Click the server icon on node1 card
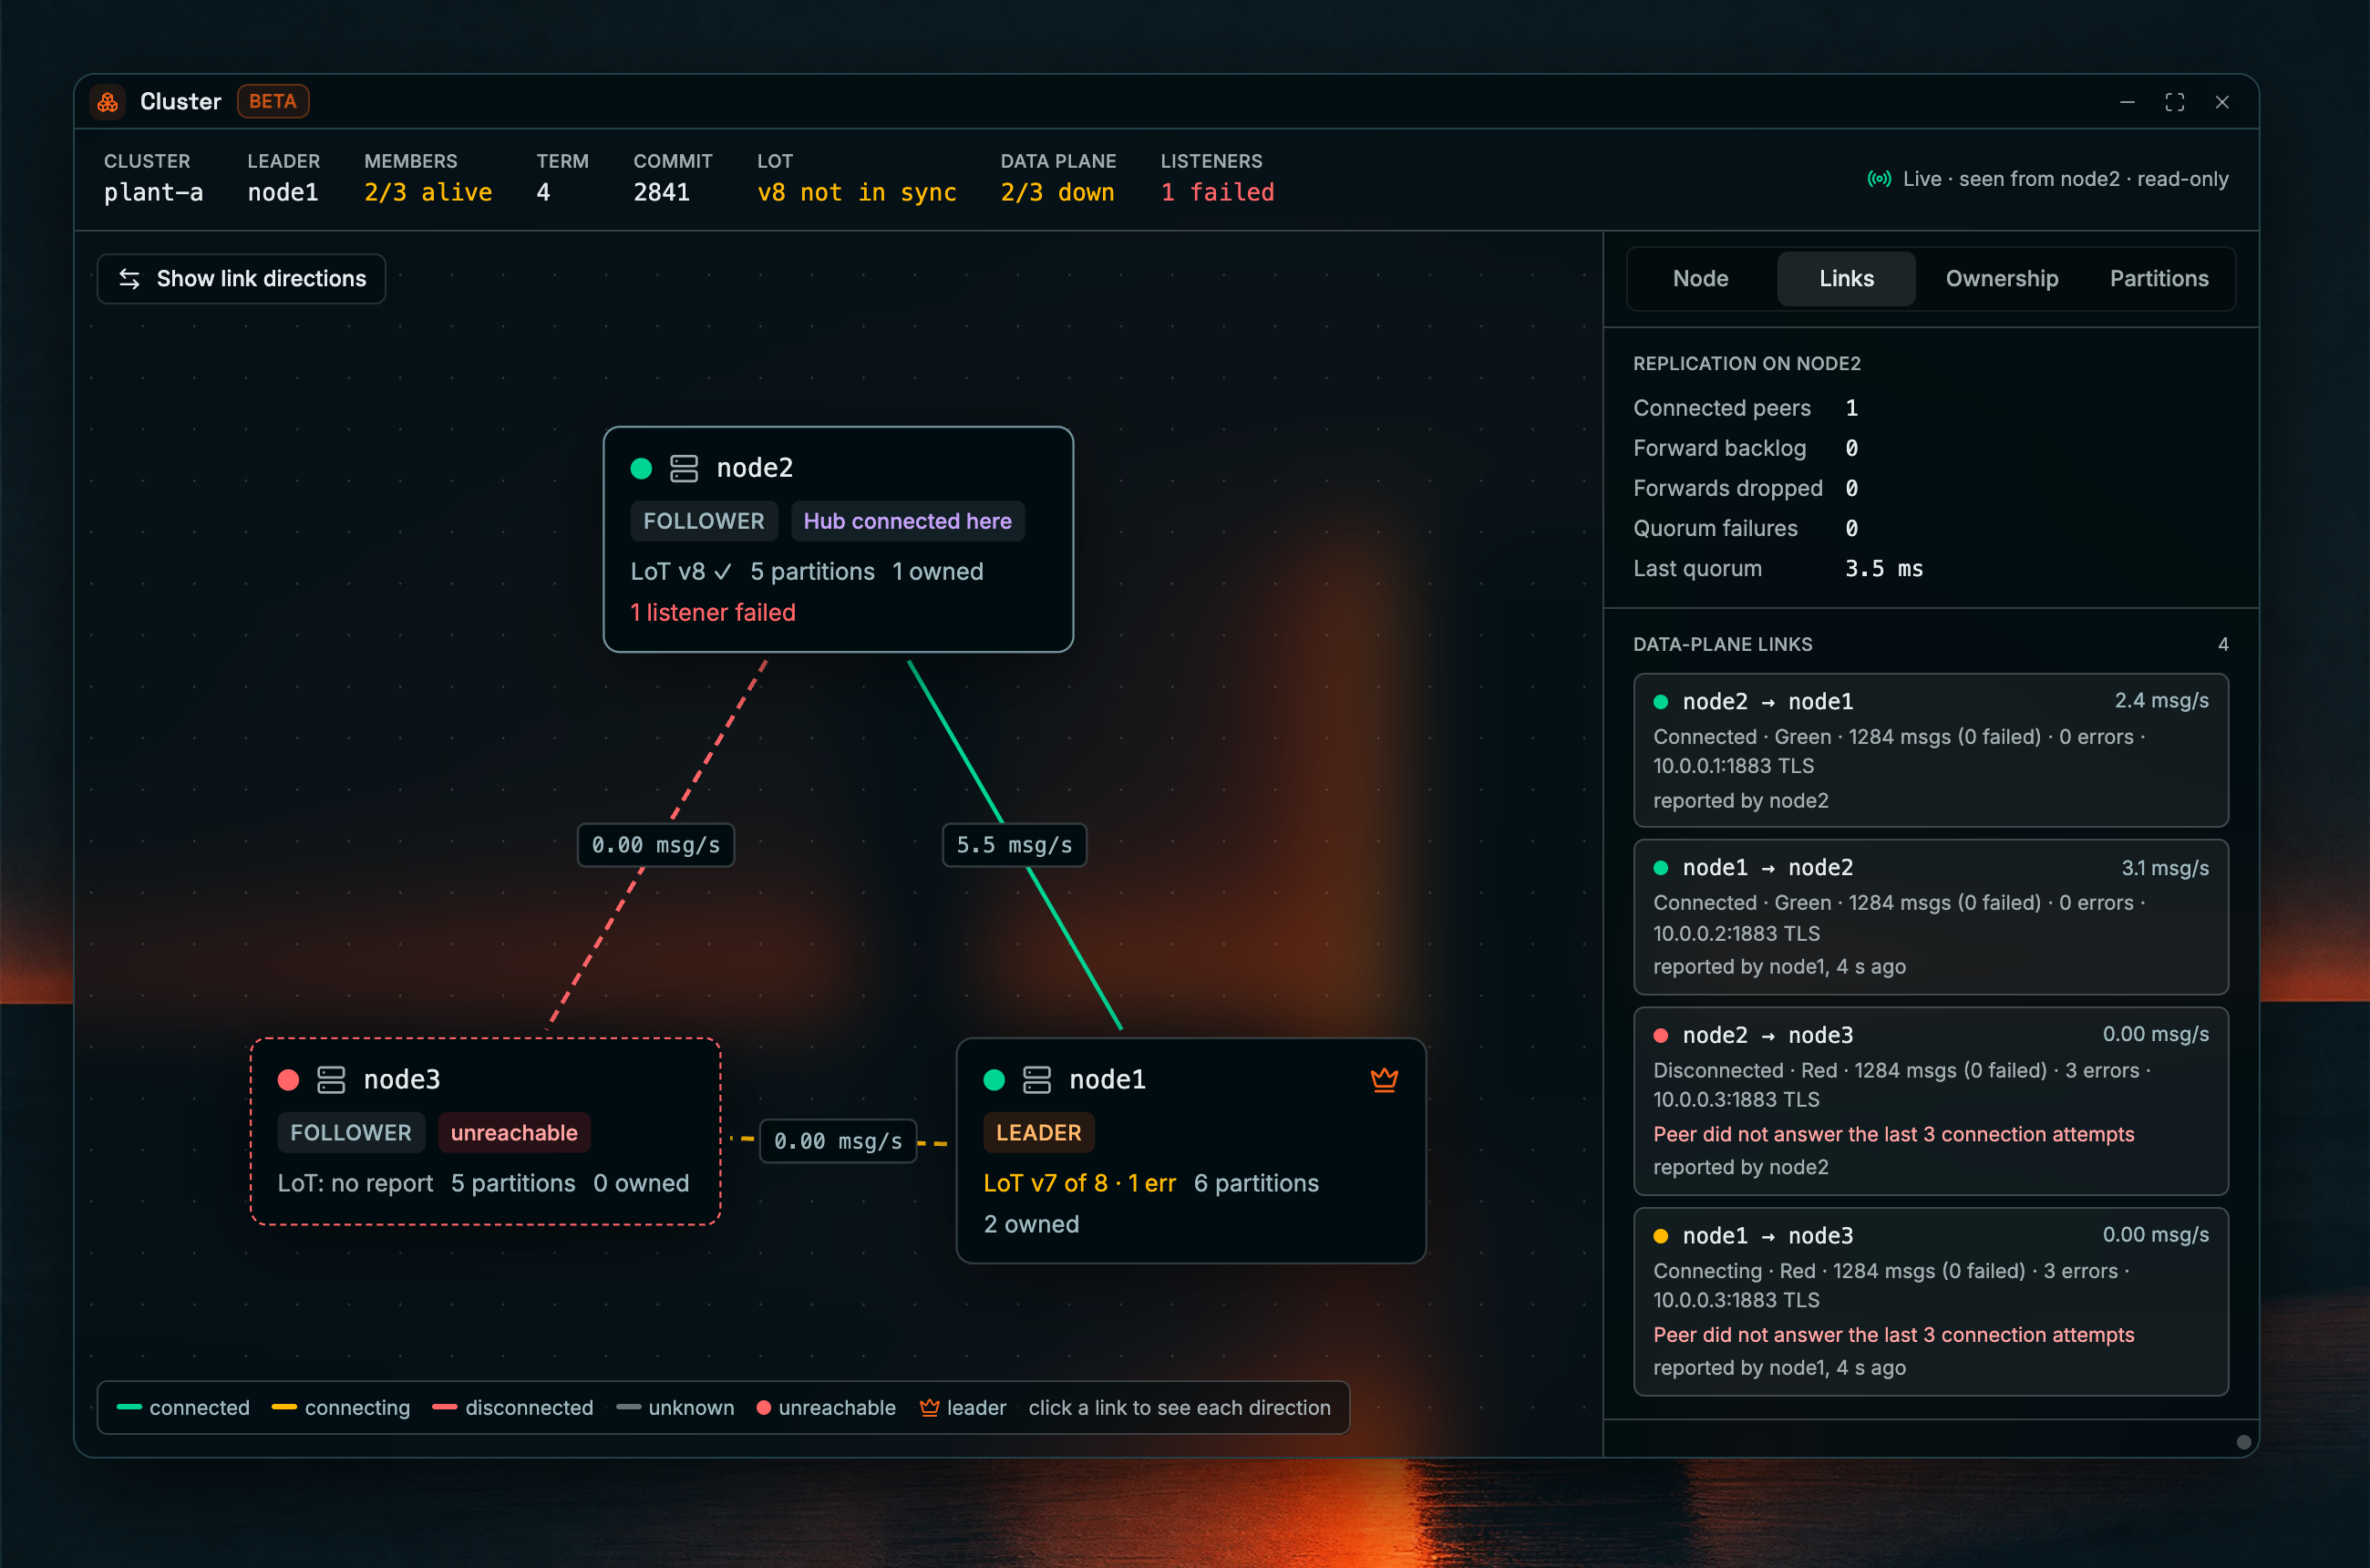This screenshot has height=1568, width=2370. pyautogui.click(x=1037, y=1080)
